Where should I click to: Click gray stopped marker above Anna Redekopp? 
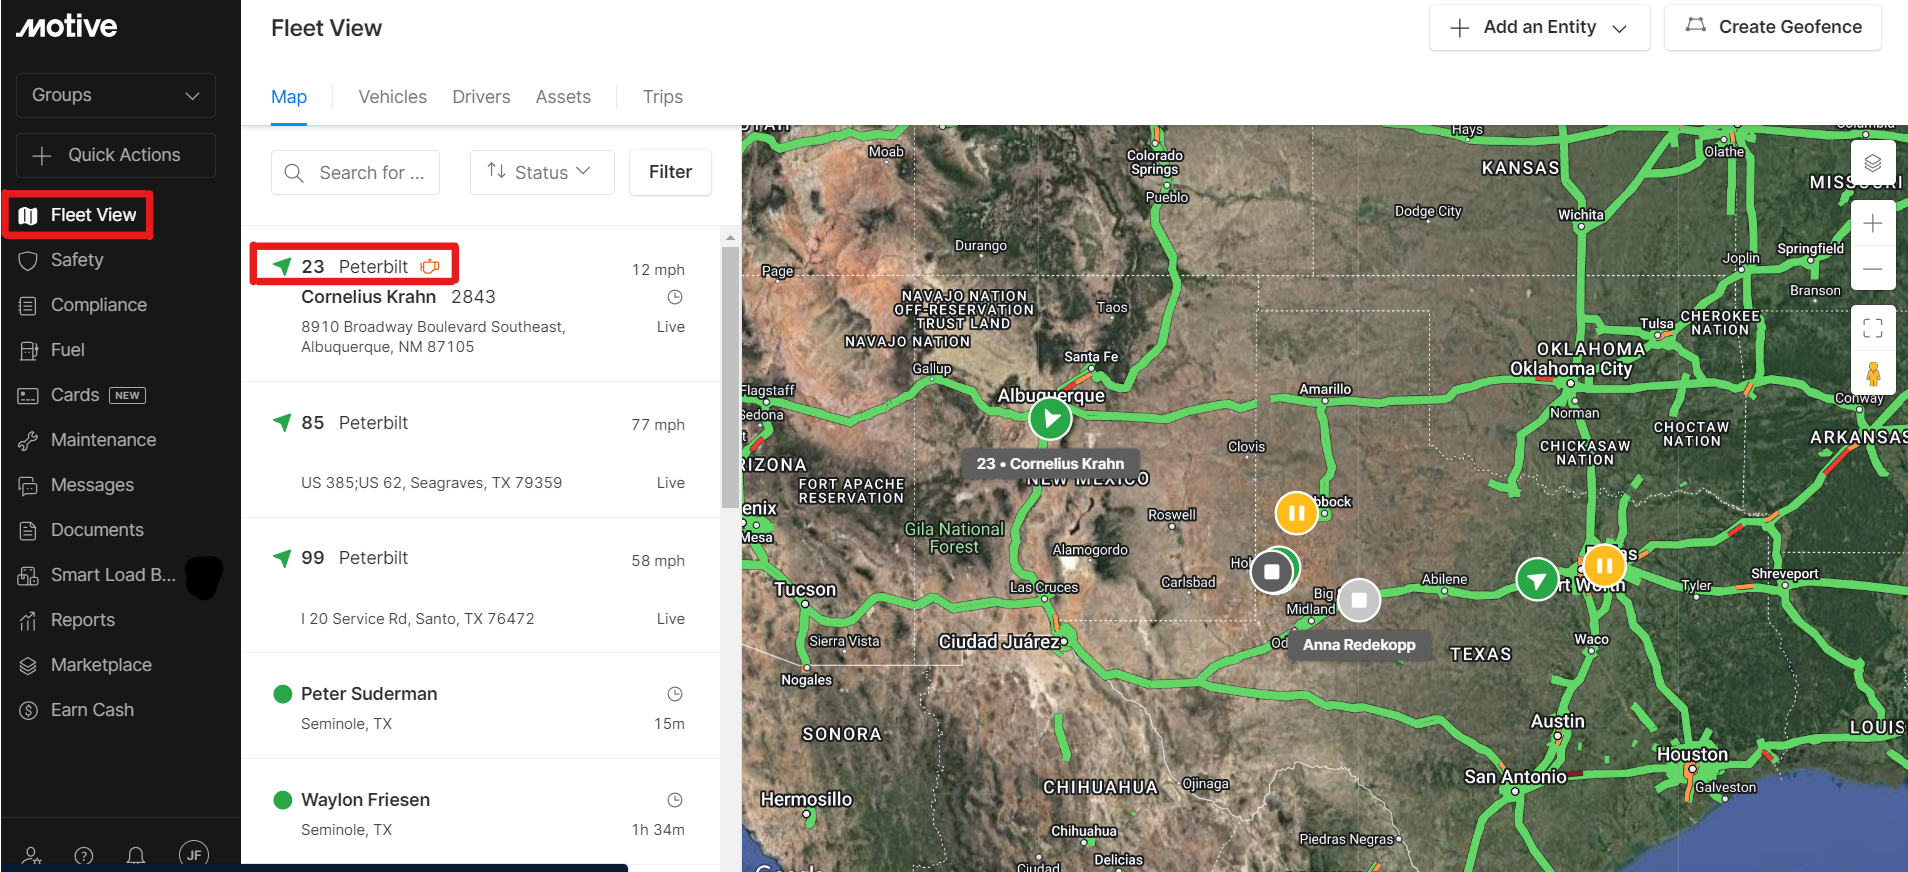[1359, 600]
